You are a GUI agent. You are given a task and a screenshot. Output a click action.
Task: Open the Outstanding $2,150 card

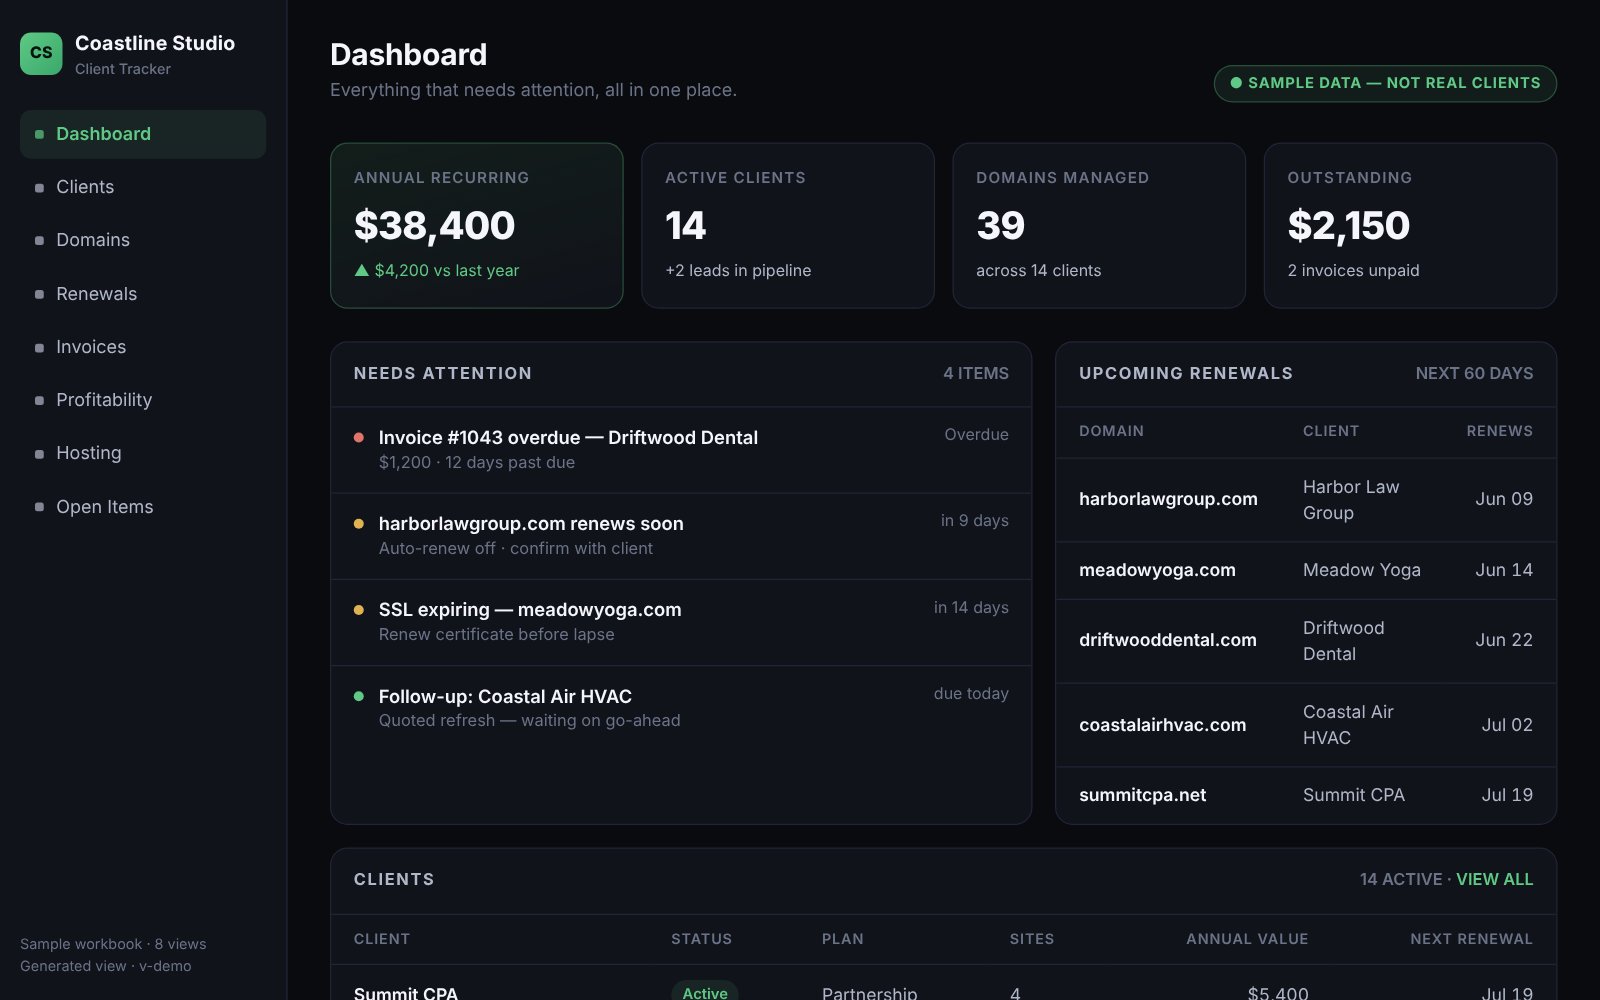click(x=1410, y=225)
